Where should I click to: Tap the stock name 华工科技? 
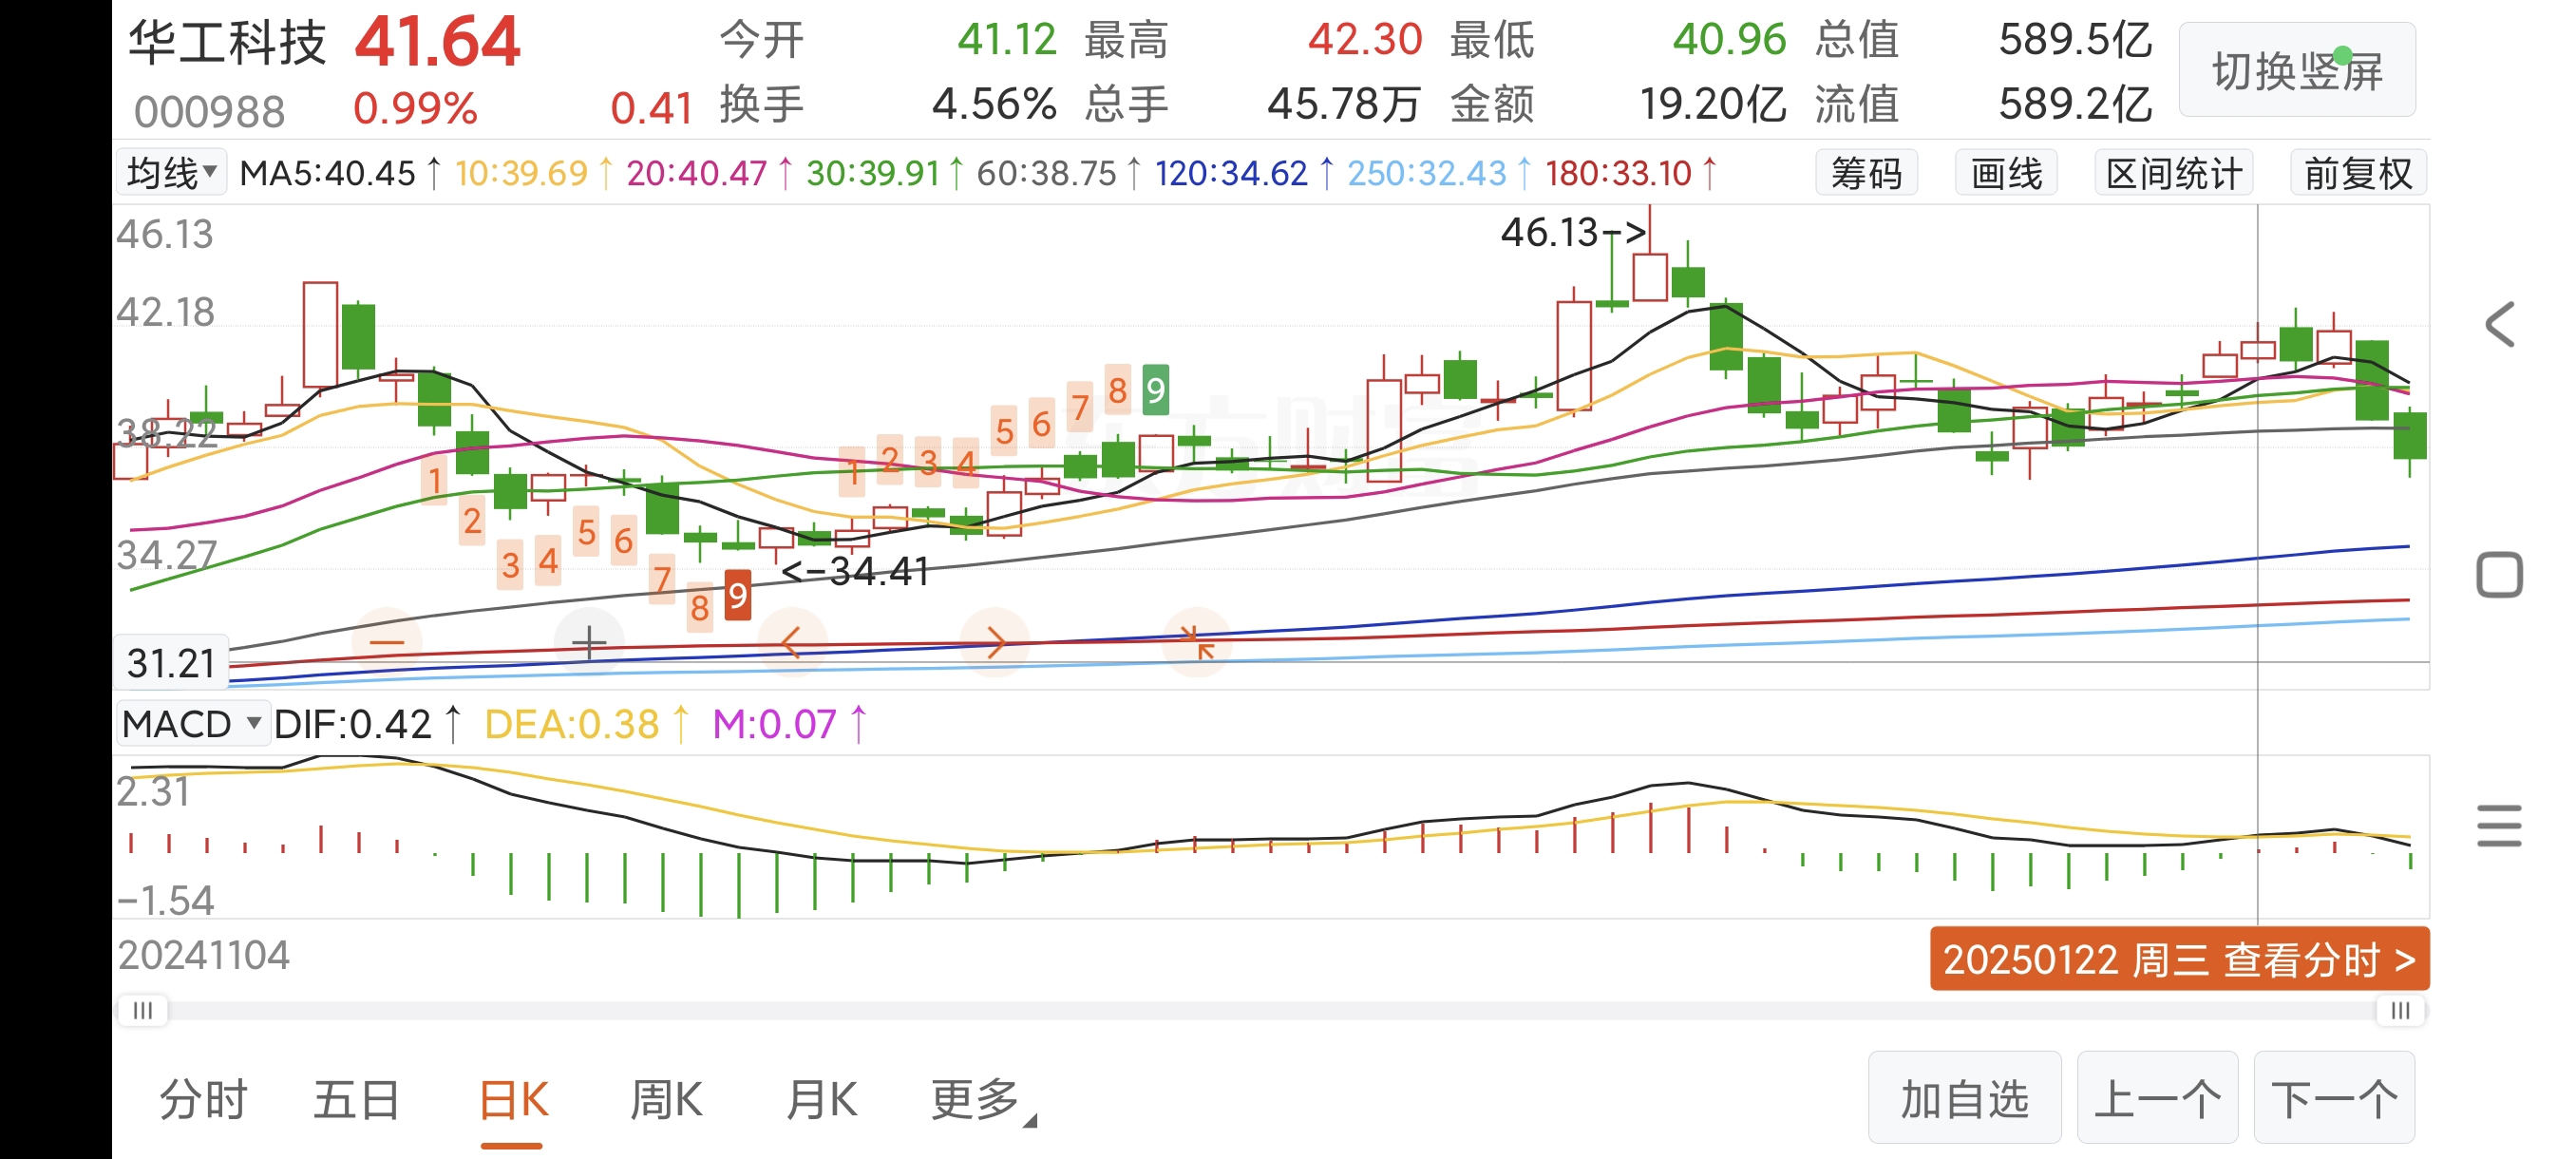pyautogui.click(x=227, y=43)
